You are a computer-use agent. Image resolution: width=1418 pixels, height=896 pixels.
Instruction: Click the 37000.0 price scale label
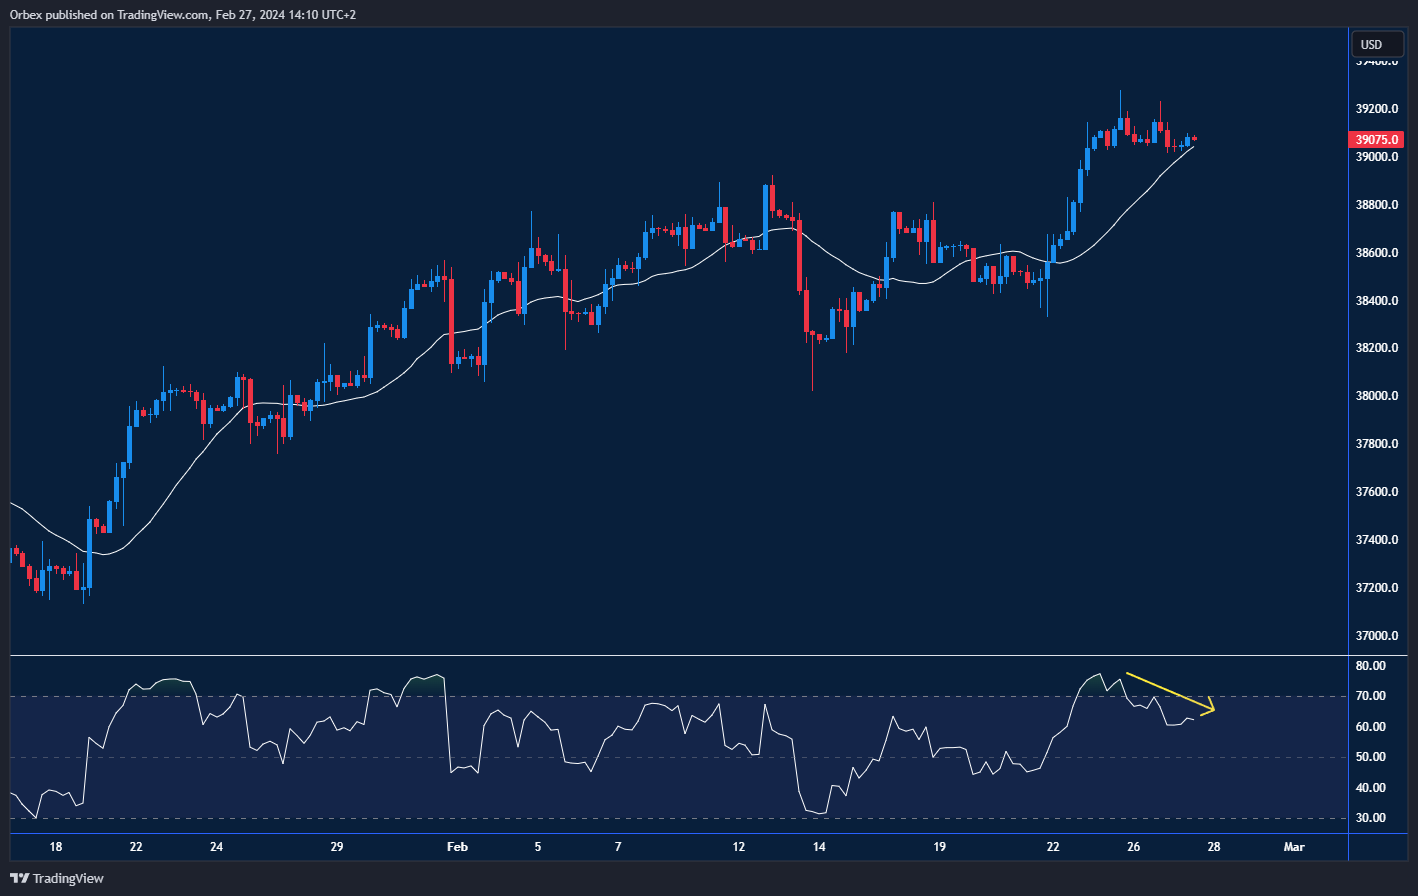[x=1375, y=636]
